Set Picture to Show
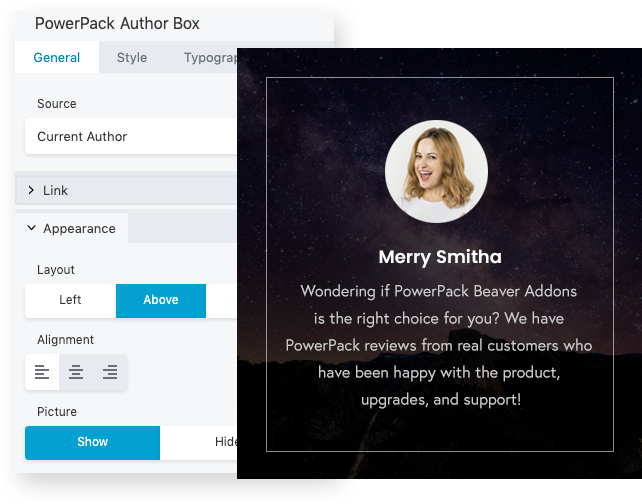The height and width of the screenshot is (504, 642). coord(93,443)
